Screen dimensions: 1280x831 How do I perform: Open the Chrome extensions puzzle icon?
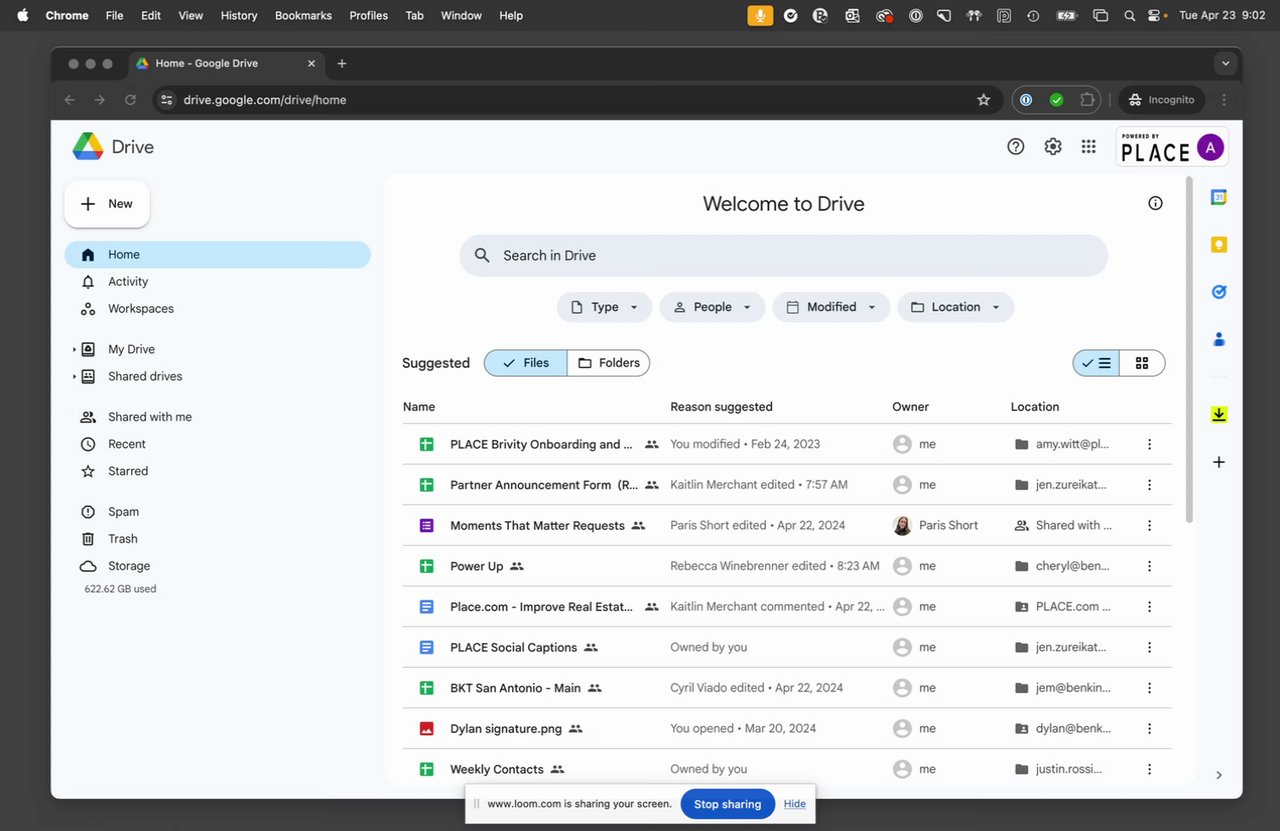coord(1087,100)
